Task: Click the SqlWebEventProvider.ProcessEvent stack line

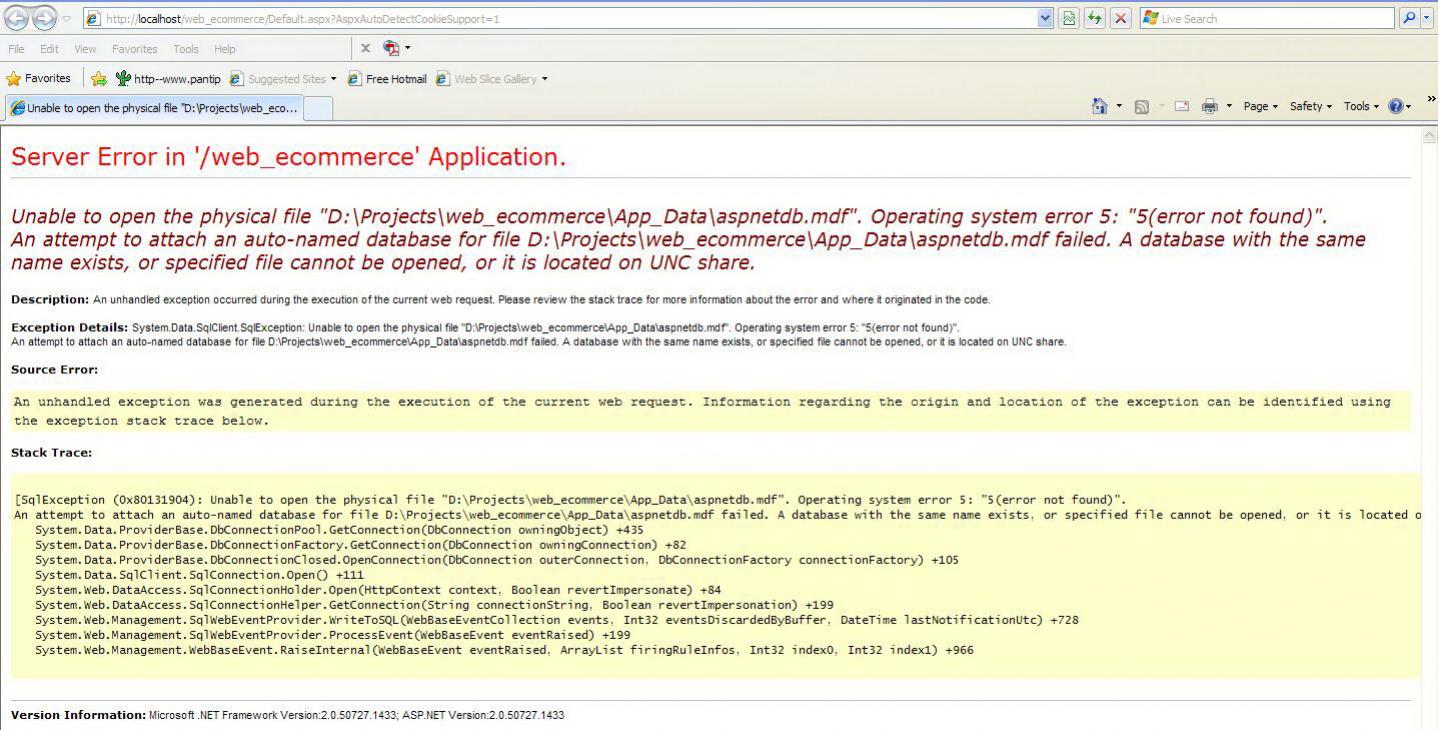Action: click(333, 635)
